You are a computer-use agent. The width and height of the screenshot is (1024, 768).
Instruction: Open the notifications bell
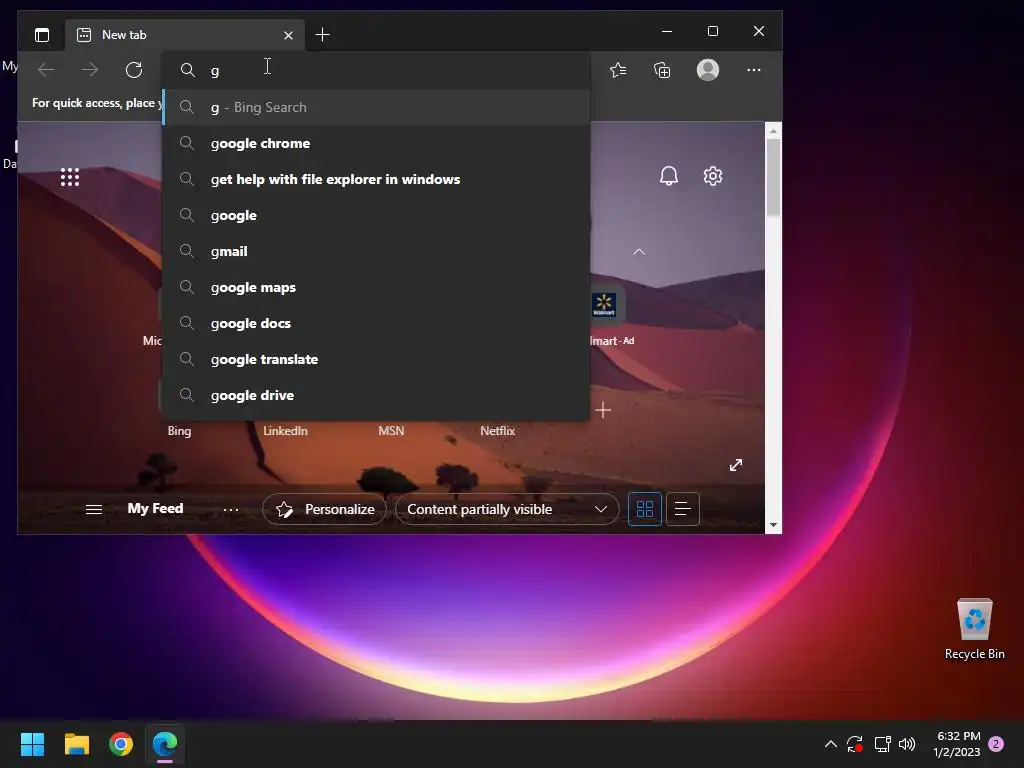[668, 176]
